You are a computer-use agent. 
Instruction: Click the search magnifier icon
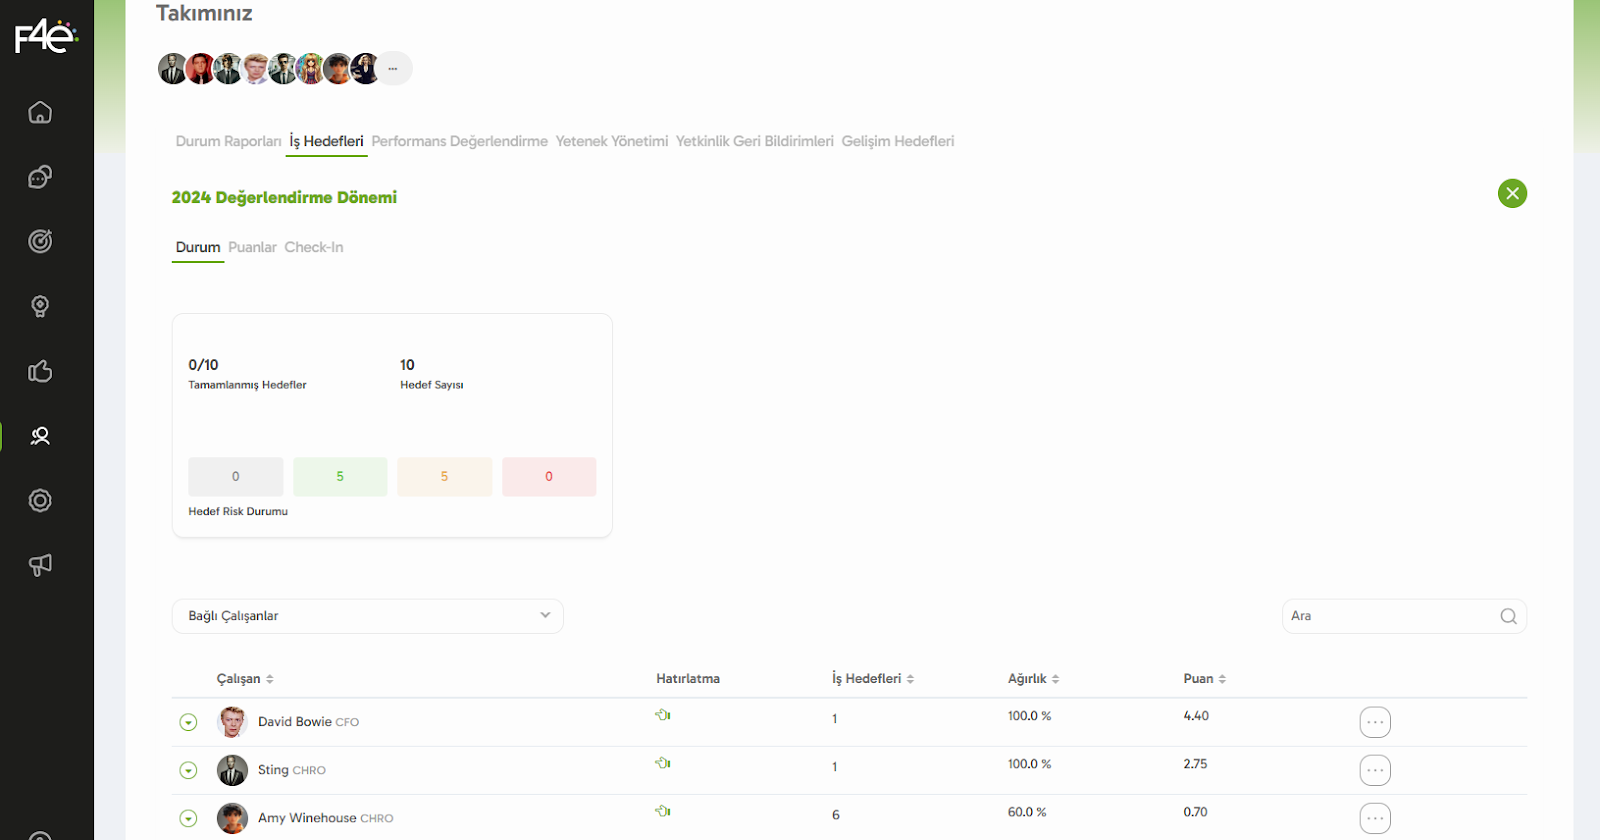tap(1508, 616)
